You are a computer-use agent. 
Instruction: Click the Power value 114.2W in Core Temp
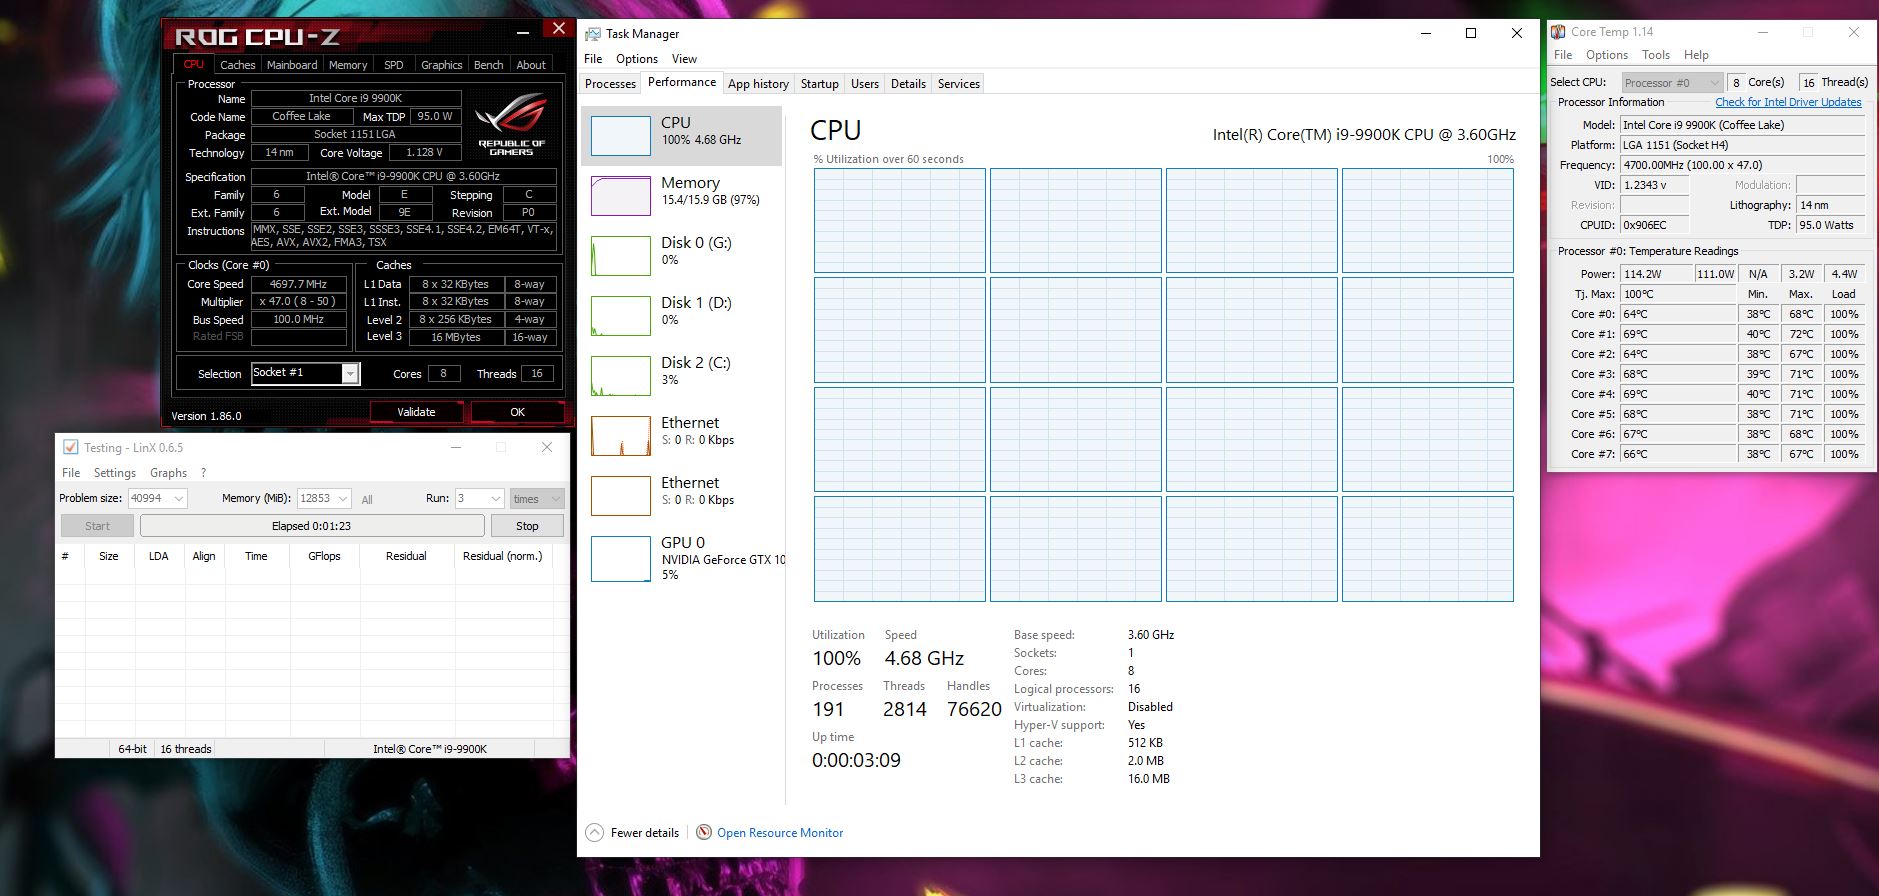click(1657, 274)
